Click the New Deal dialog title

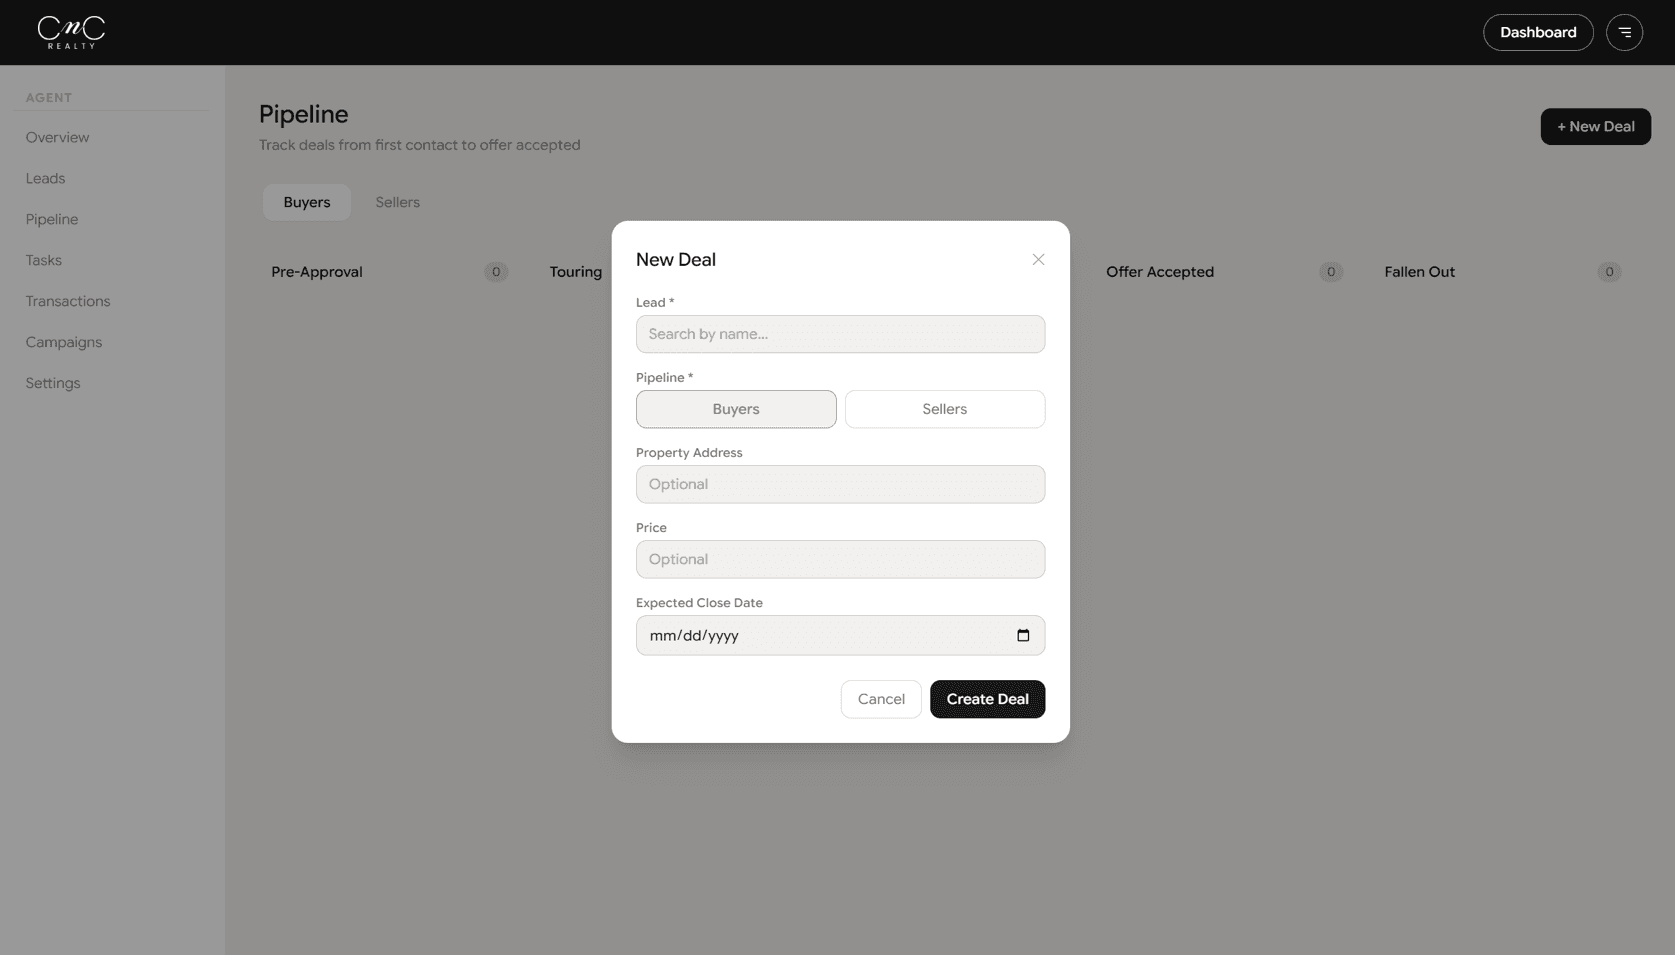pyautogui.click(x=676, y=259)
